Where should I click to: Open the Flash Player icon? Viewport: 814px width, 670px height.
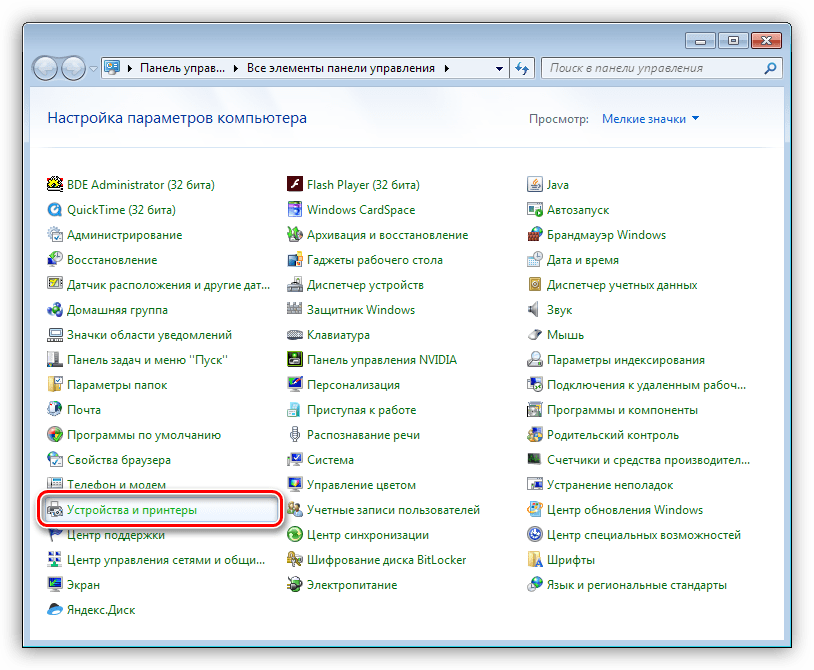point(295,185)
